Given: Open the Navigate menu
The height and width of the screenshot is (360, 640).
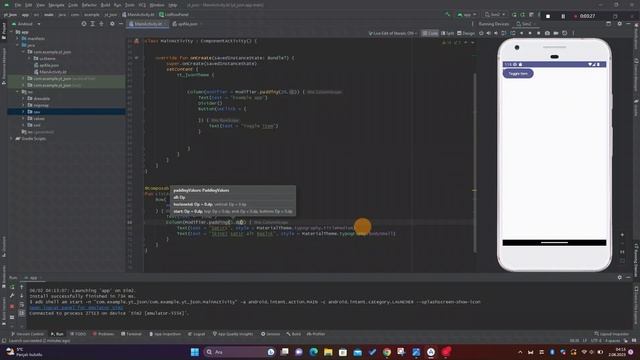Looking at the screenshot, I should coord(56,5).
